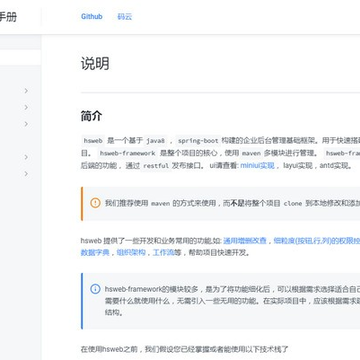Expand the bottommost sidebar chevron
360x360 pixels.
[x=26, y=174]
